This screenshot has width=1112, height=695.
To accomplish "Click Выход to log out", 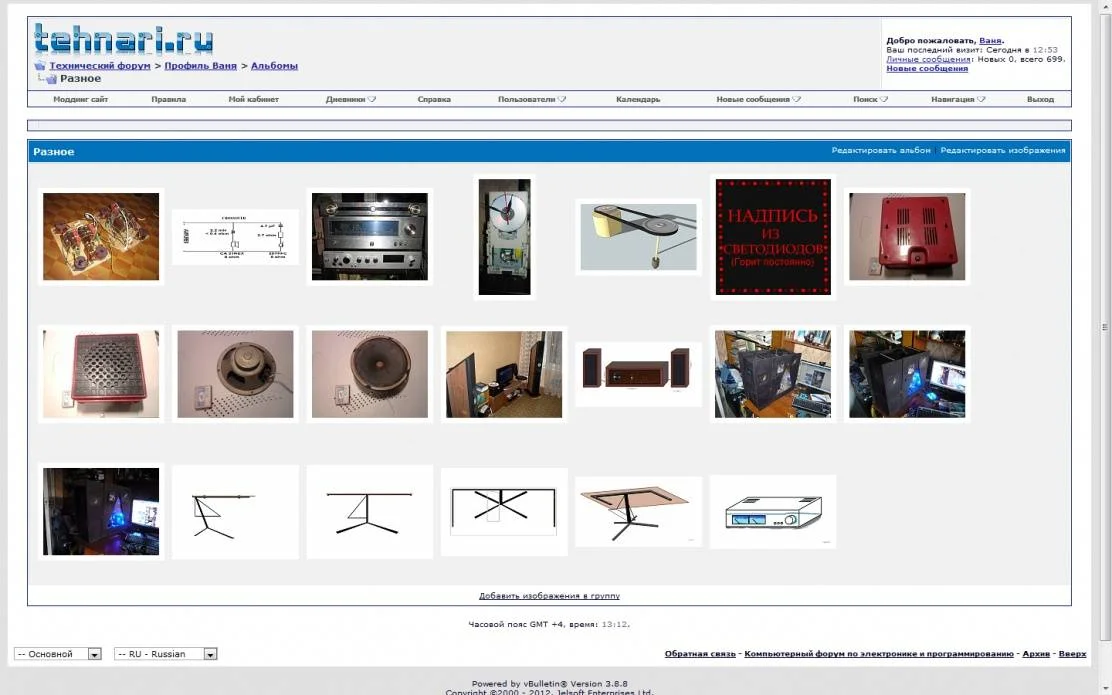I will click(1040, 99).
